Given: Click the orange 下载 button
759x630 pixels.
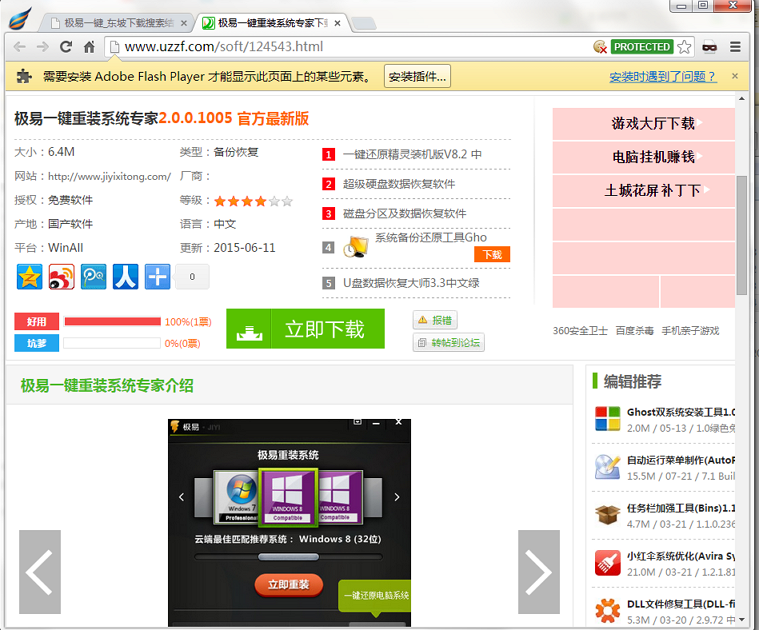Looking at the screenshot, I should coord(492,254).
